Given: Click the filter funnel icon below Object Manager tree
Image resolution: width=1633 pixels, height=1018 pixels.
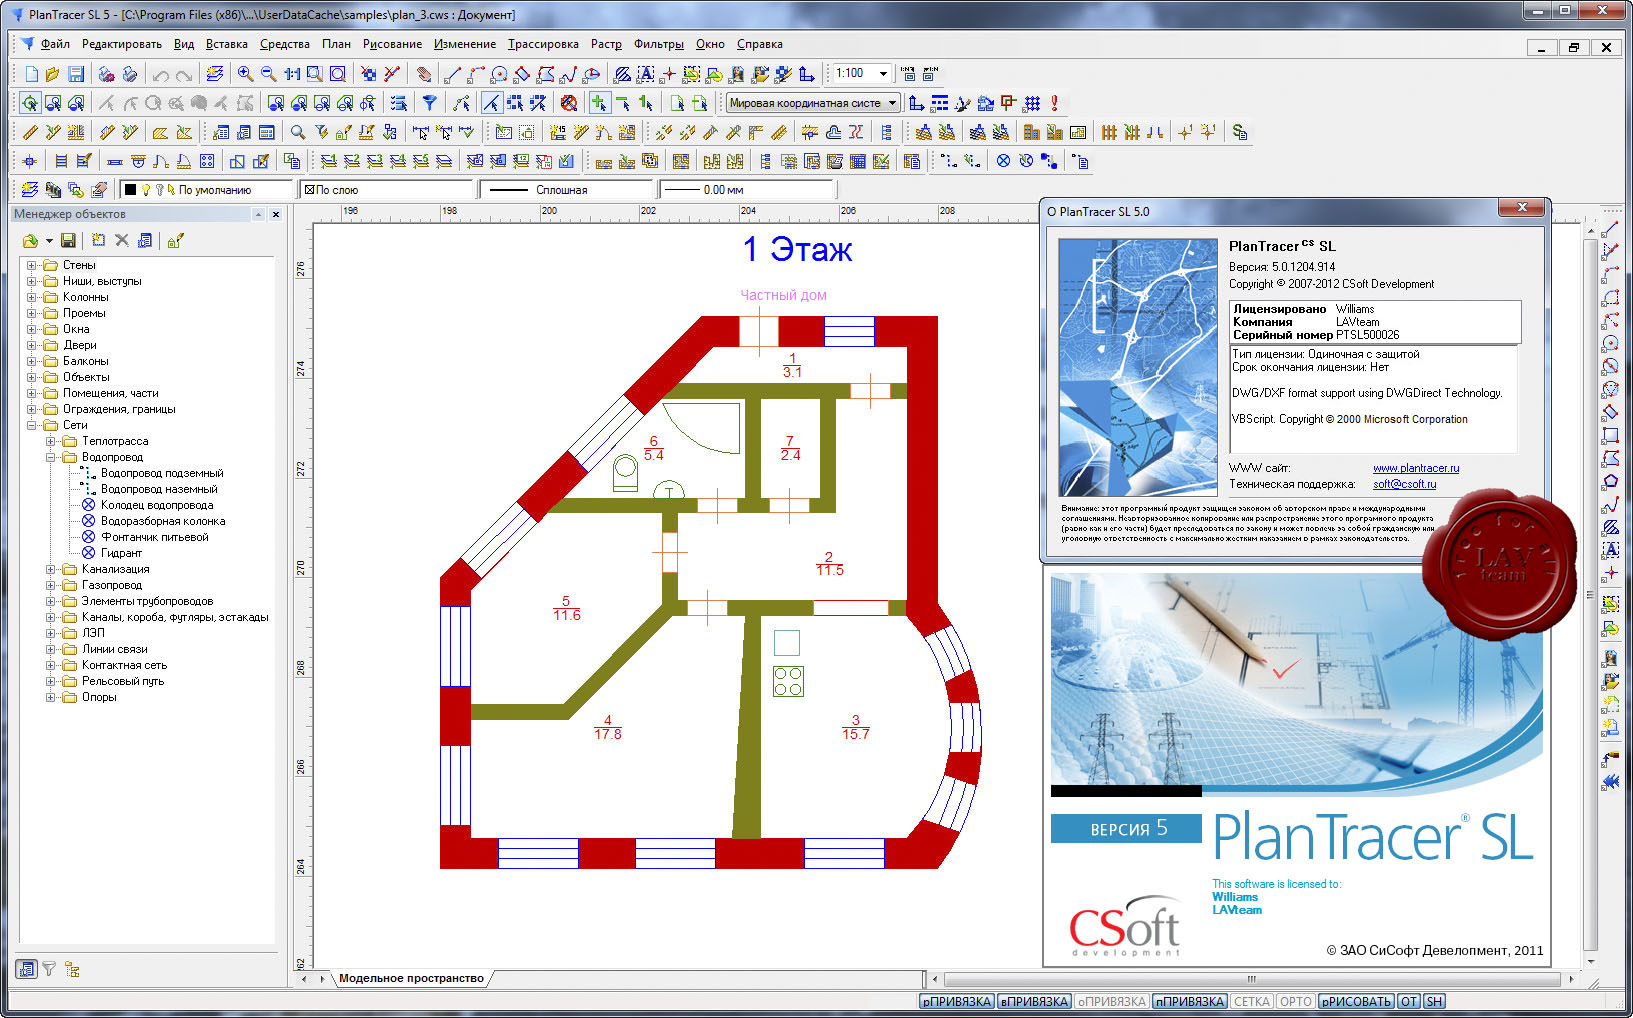Looking at the screenshot, I should (x=49, y=969).
